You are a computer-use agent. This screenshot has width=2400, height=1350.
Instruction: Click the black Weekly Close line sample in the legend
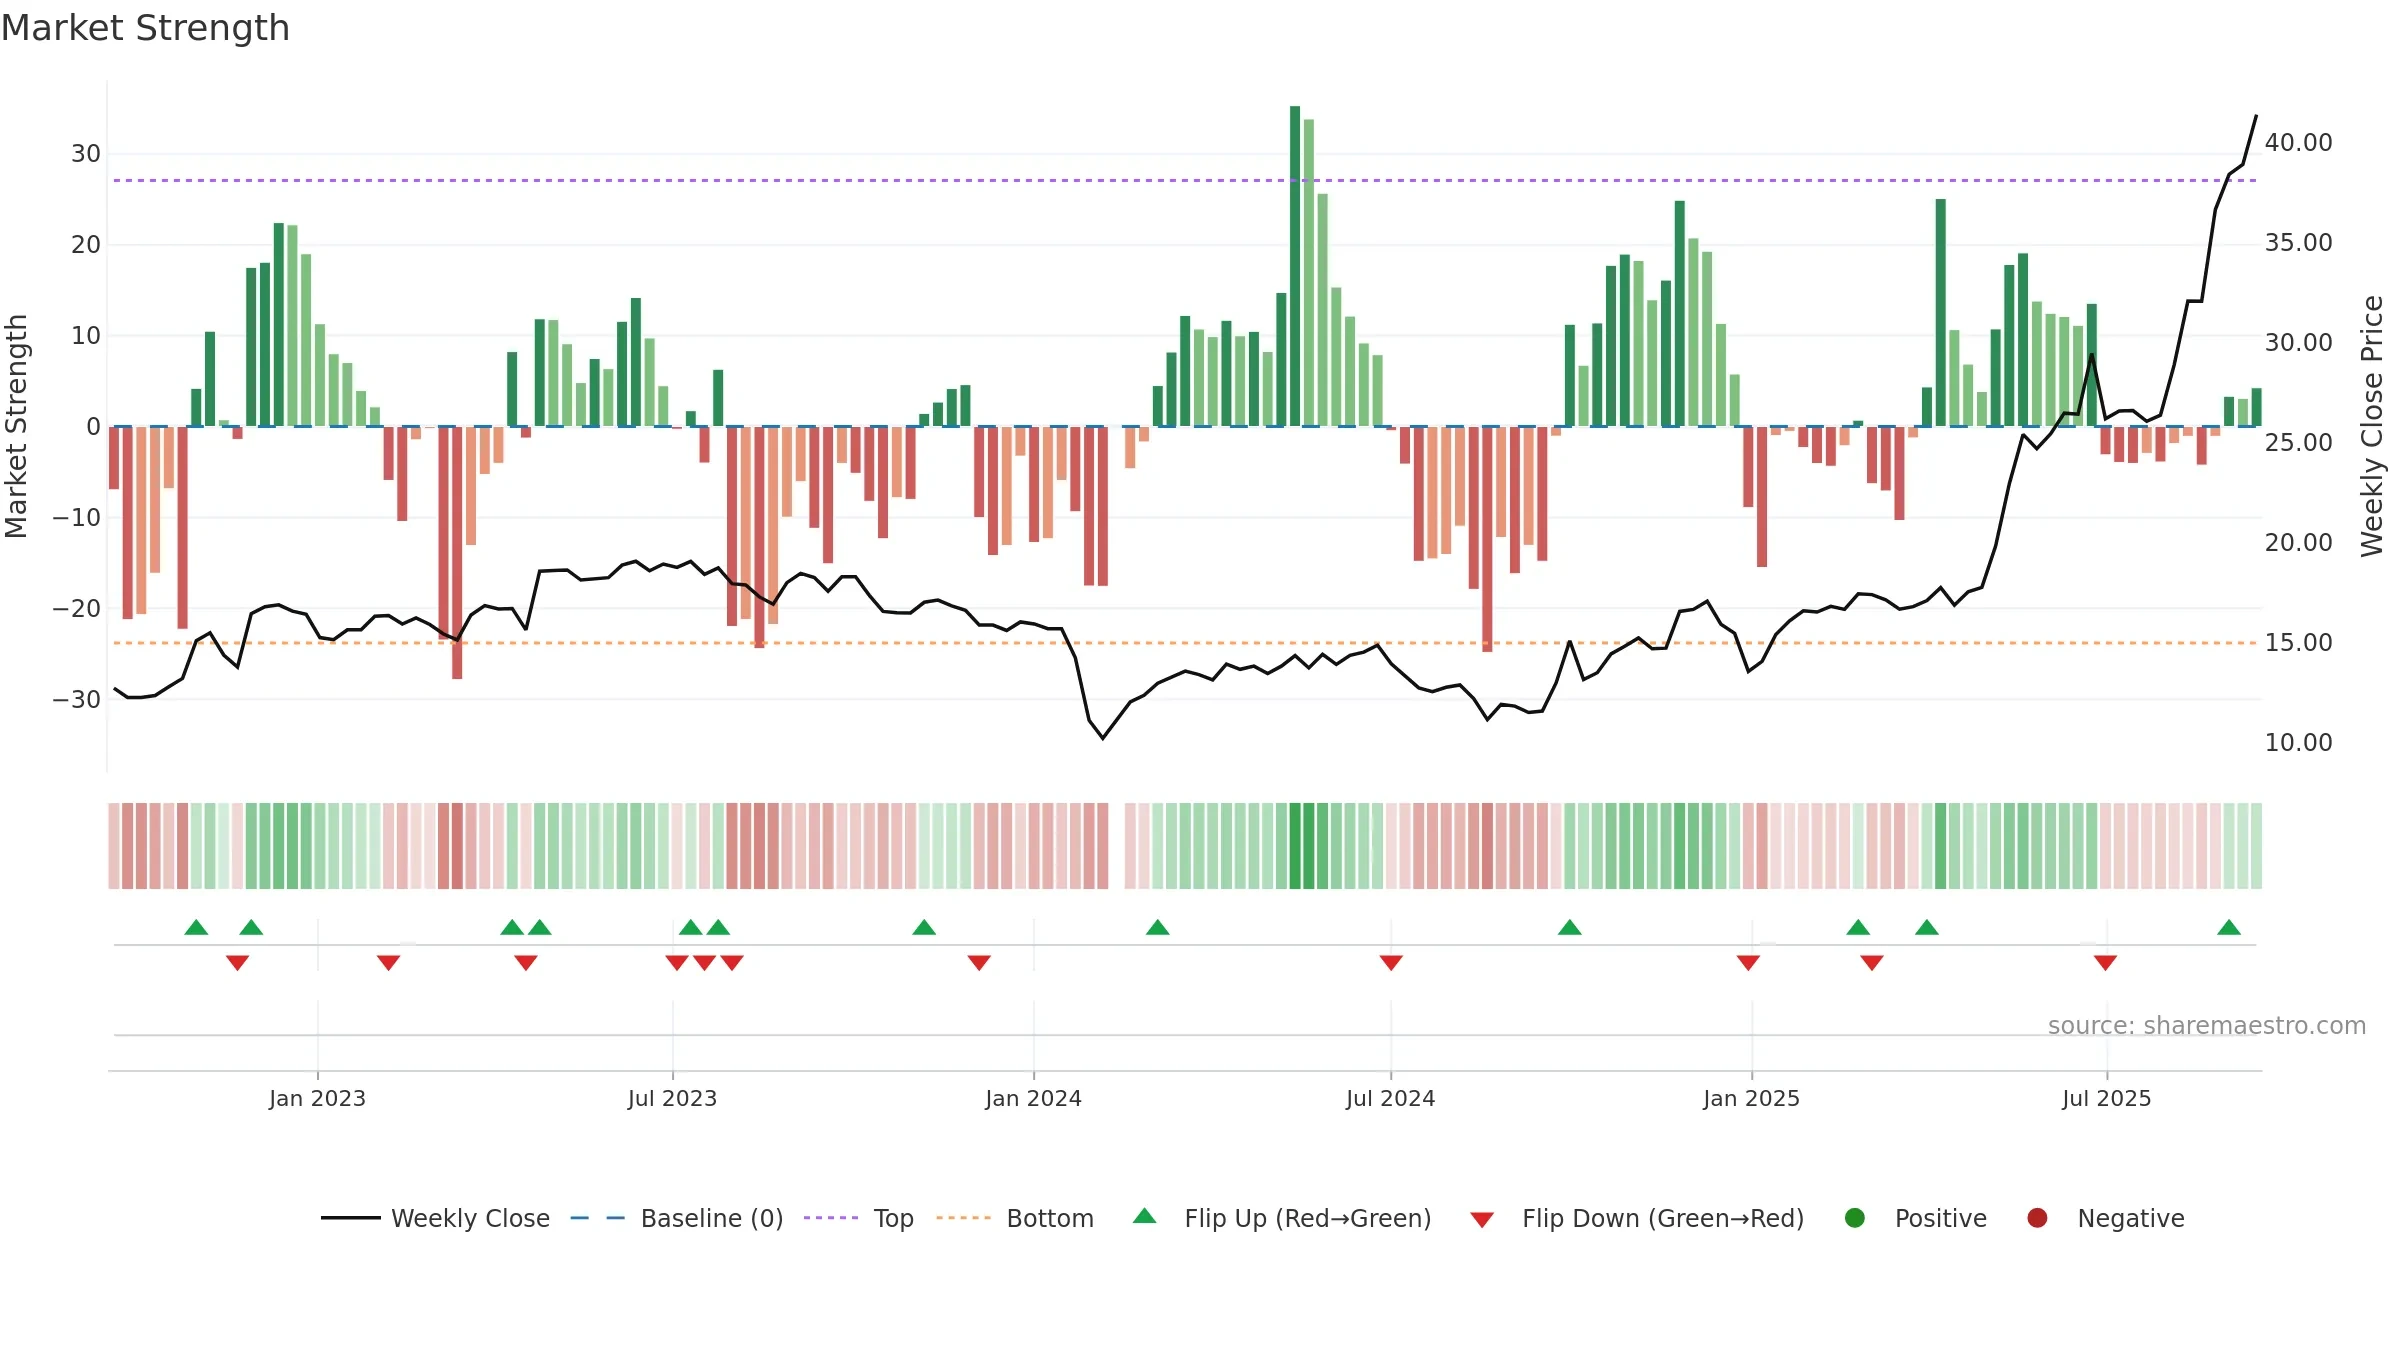(351, 1218)
